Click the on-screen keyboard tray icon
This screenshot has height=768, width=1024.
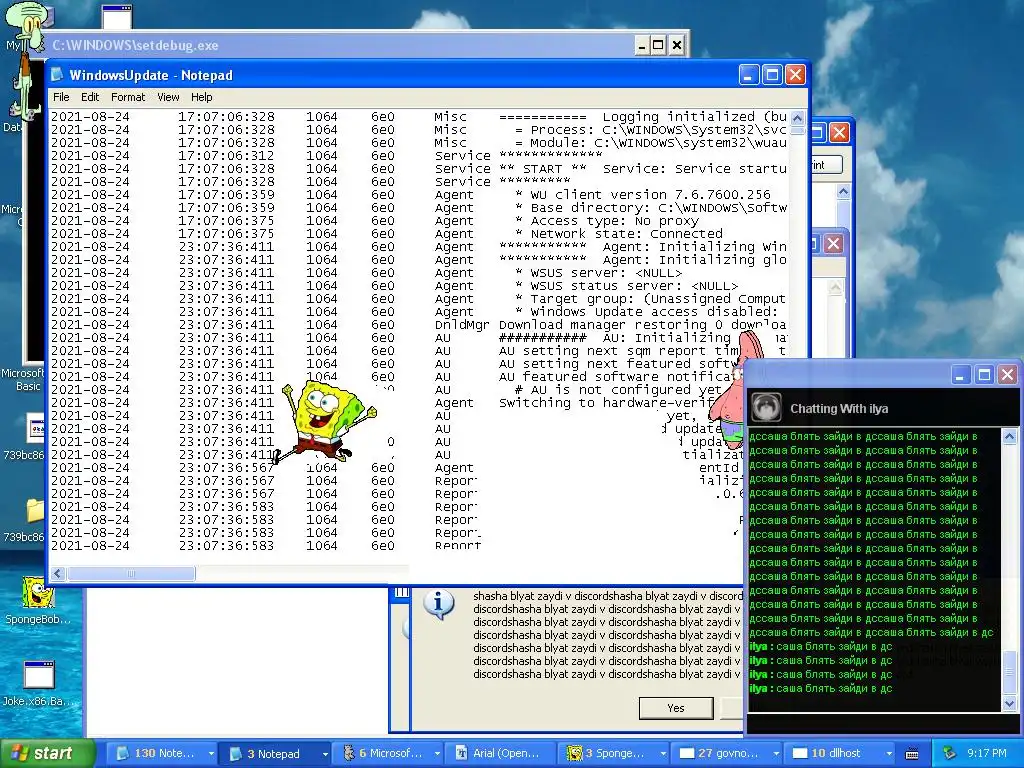[x=912, y=753]
